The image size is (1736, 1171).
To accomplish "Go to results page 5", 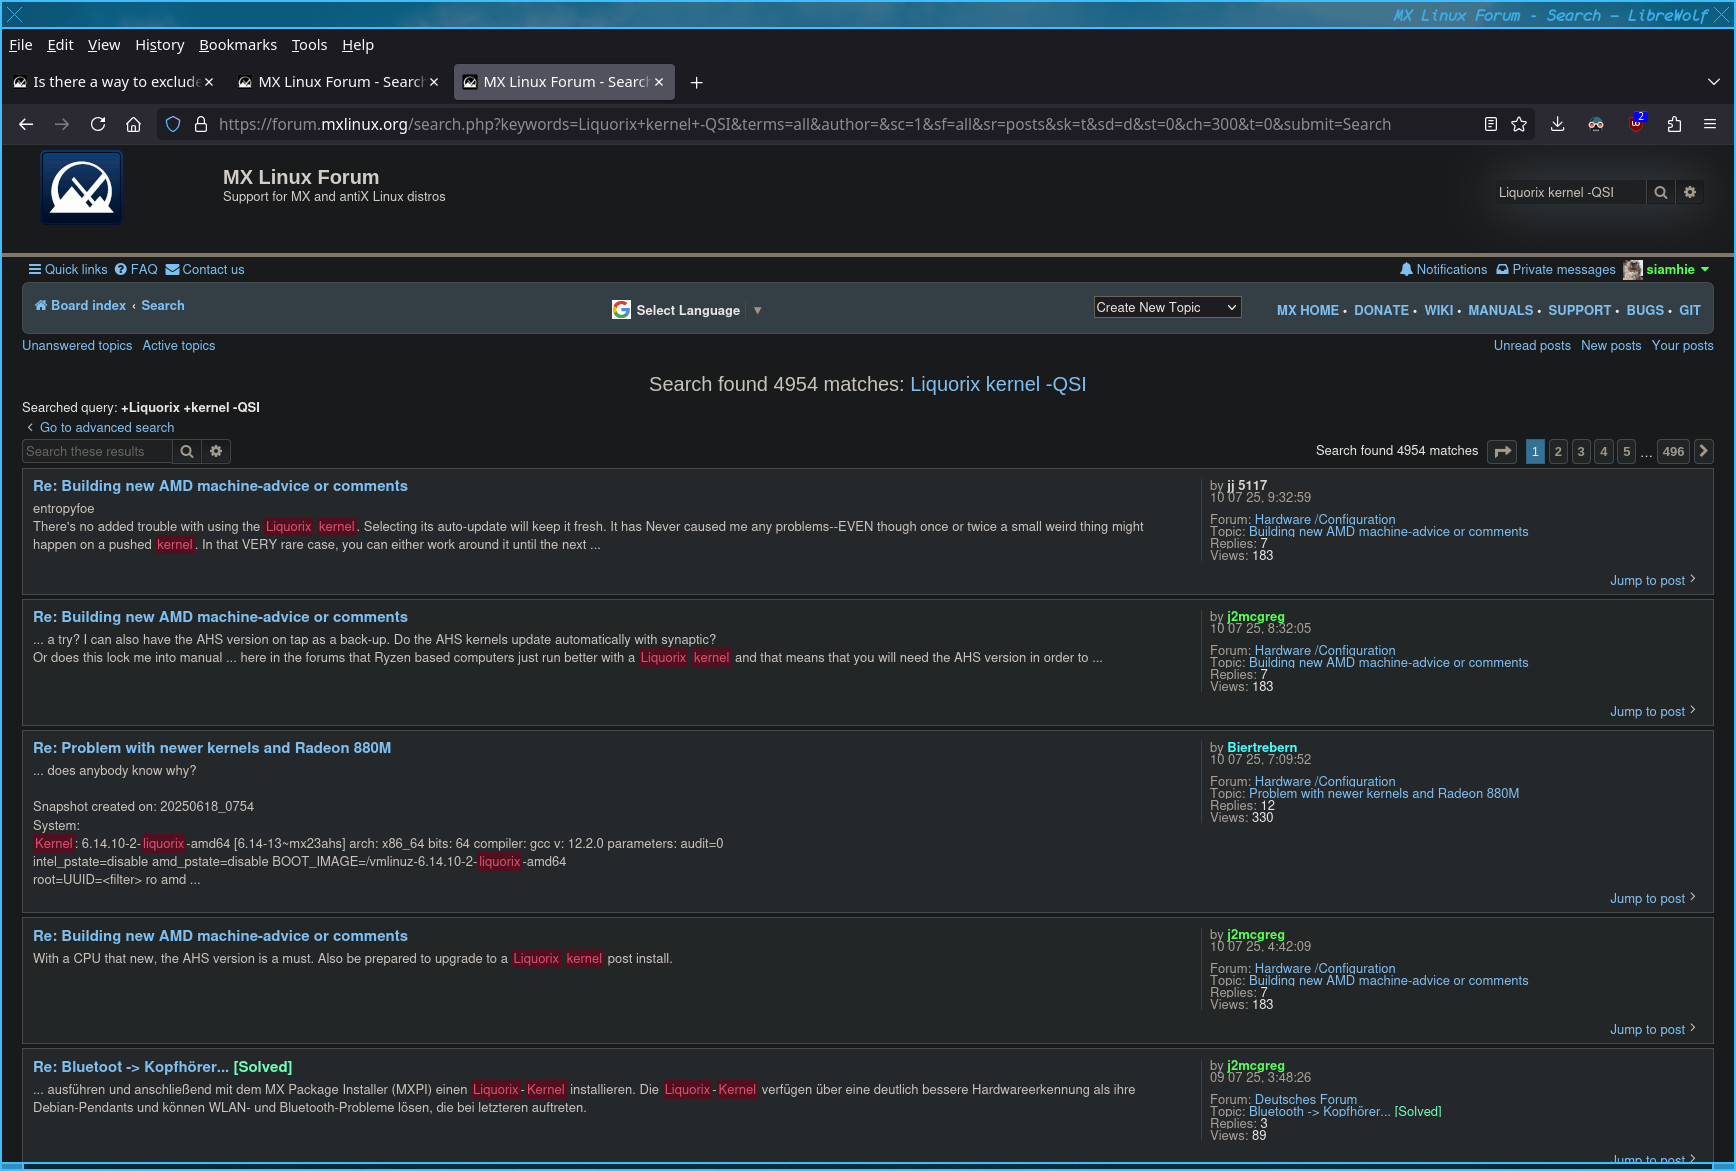I will pyautogui.click(x=1627, y=451).
